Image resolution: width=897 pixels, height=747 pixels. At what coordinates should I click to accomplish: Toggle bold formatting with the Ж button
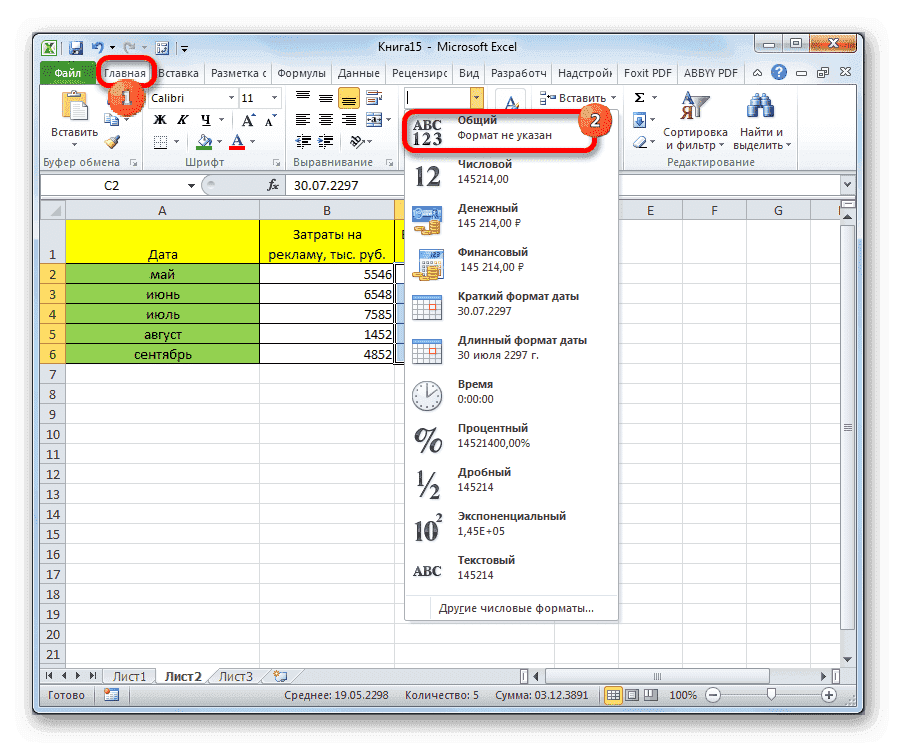[x=158, y=119]
